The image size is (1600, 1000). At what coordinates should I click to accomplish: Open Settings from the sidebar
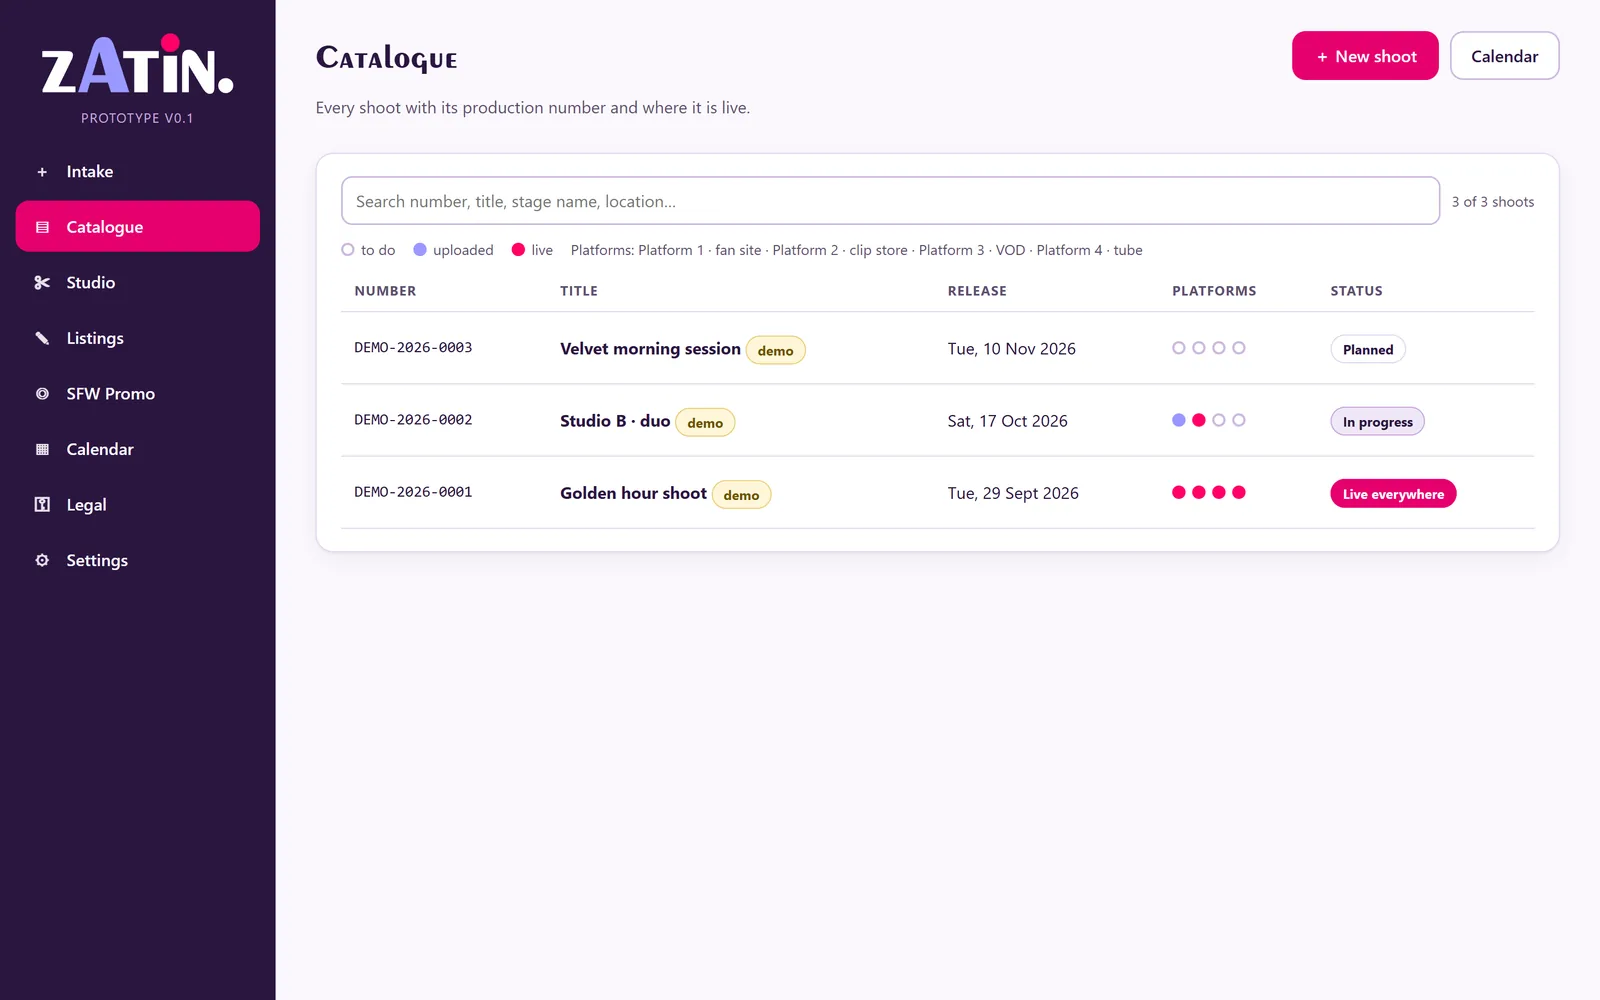[138, 560]
